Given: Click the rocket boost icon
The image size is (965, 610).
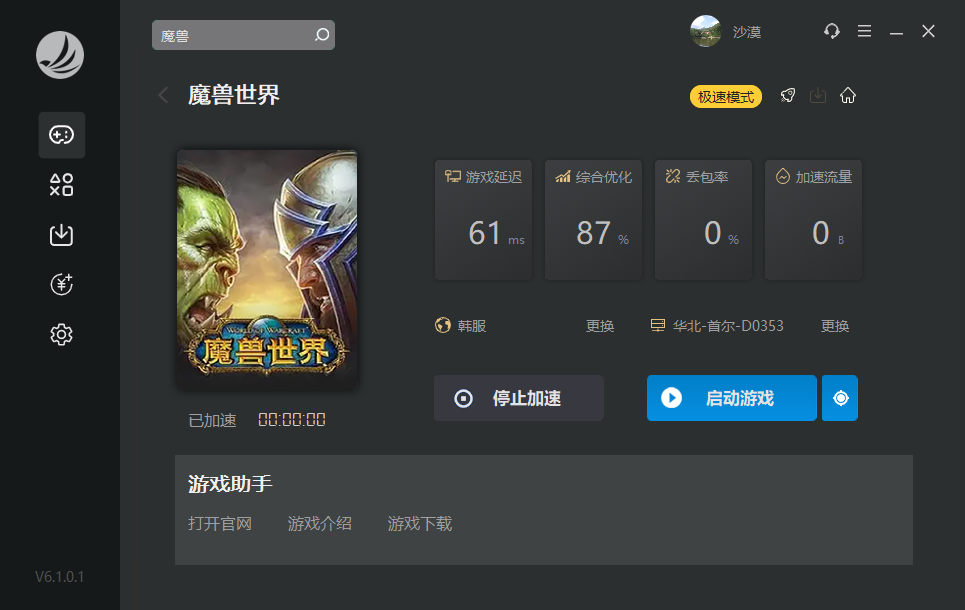Looking at the screenshot, I should [788, 95].
